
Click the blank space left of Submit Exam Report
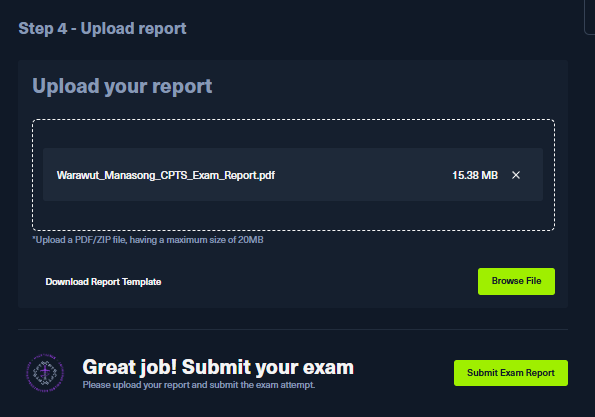[x=403, y=373]
